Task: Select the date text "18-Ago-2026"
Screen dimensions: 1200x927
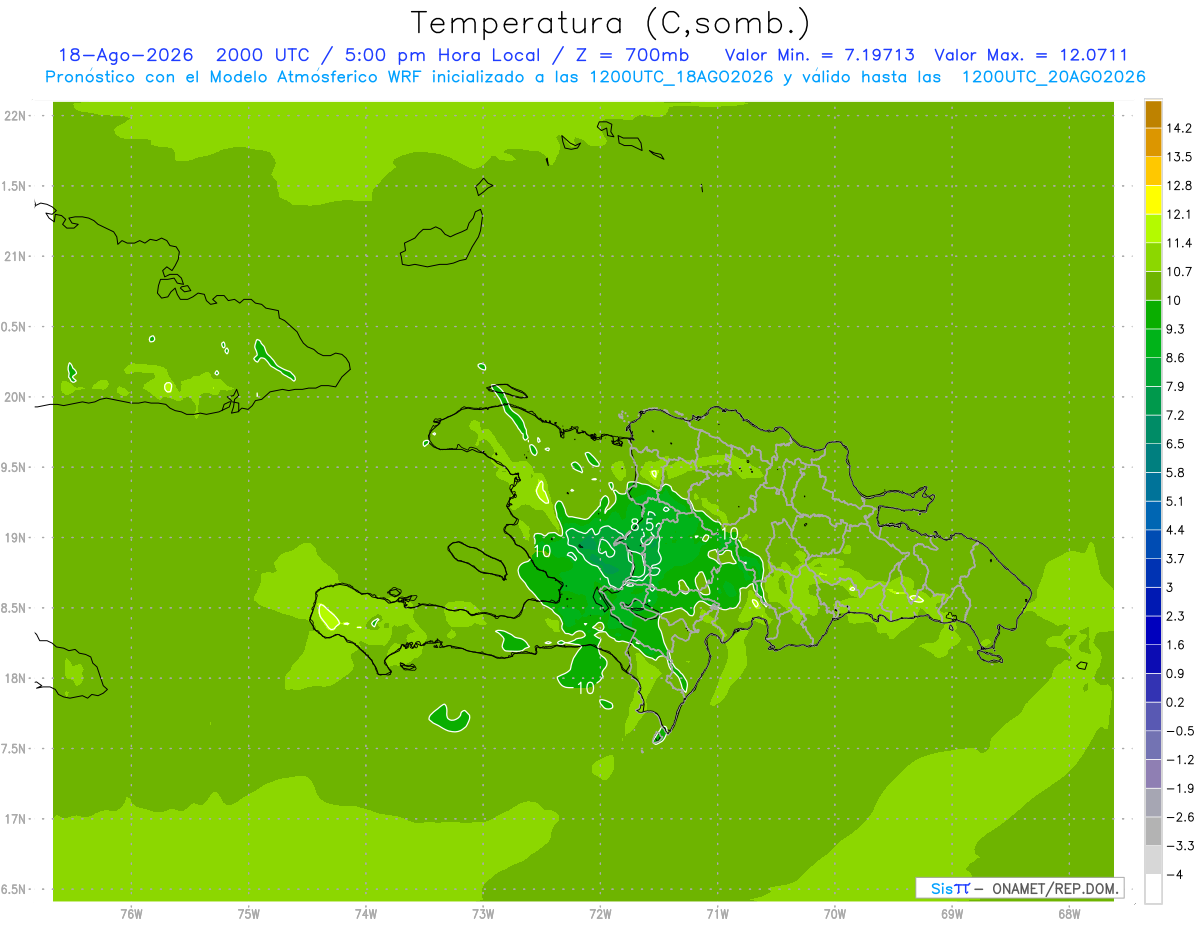Action: point(125,55)
